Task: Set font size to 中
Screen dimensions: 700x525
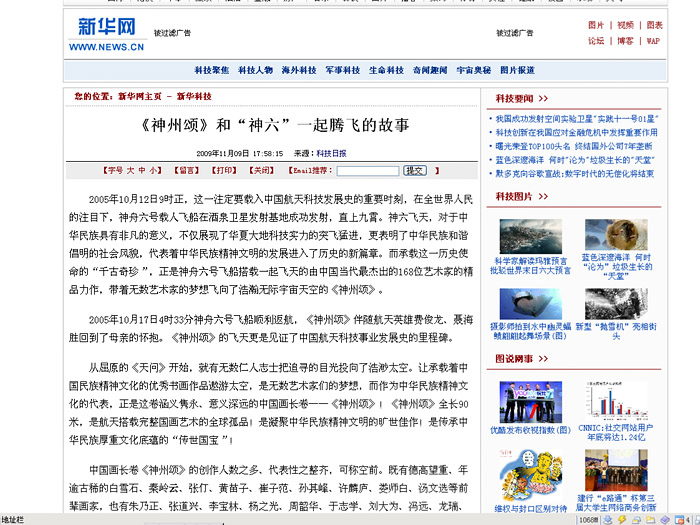Action: pos(142,171)
